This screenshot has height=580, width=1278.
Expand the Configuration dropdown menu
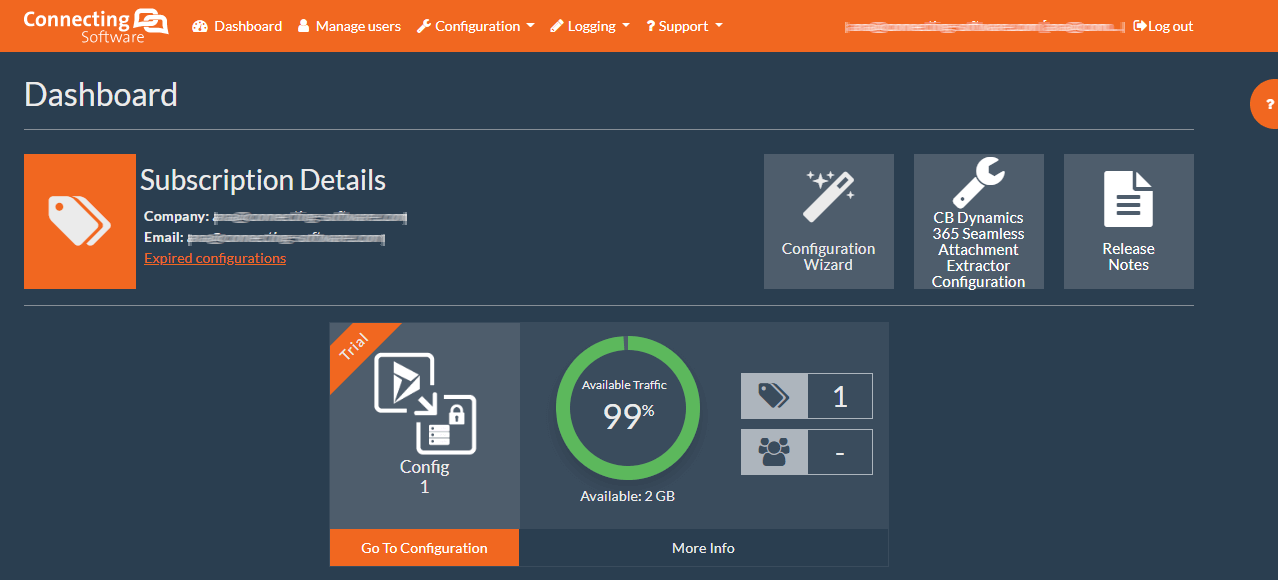click(x=476, y=26)
